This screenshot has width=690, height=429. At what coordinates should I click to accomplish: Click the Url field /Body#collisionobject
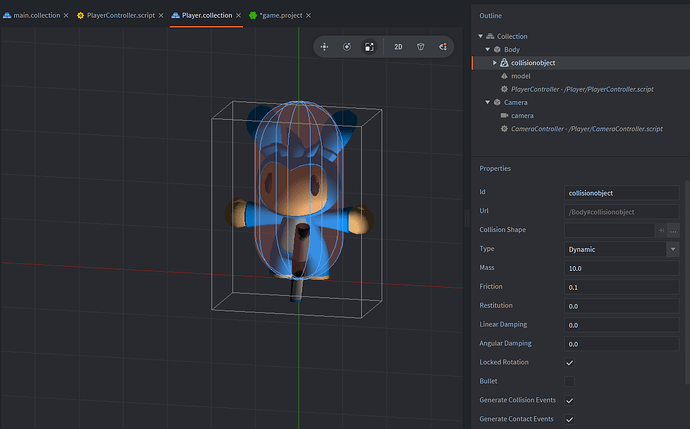pyautogui.click(x=621, y=212)
